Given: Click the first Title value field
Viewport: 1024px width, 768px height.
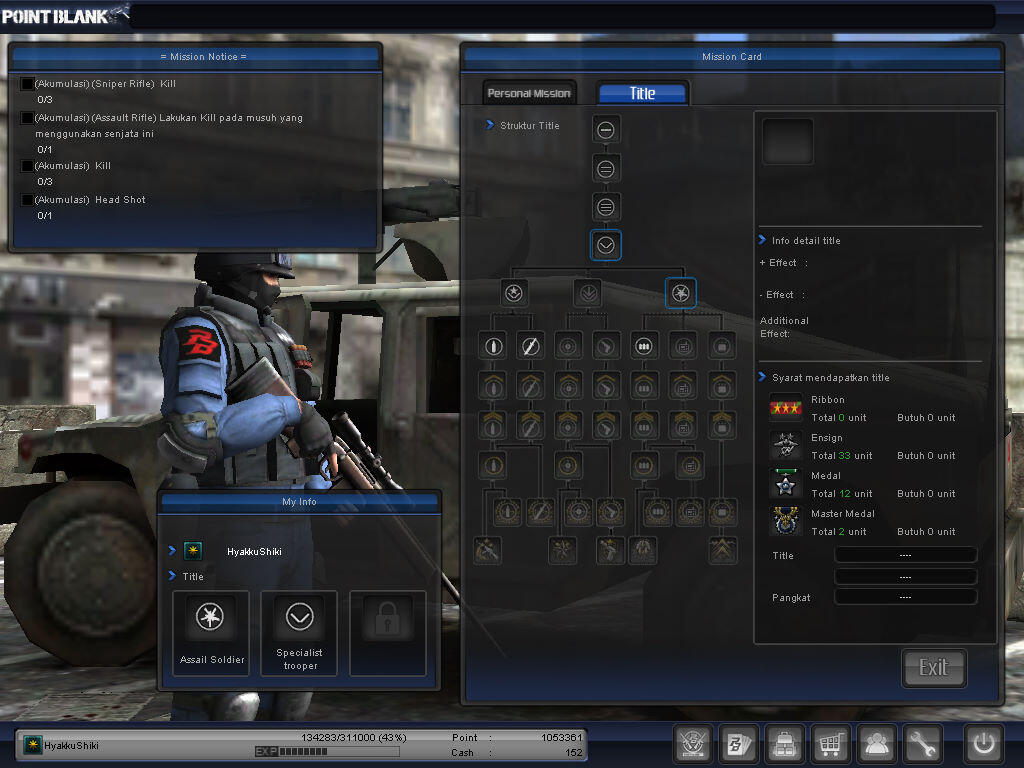Looking at the screenshot, I should point(906,555).
